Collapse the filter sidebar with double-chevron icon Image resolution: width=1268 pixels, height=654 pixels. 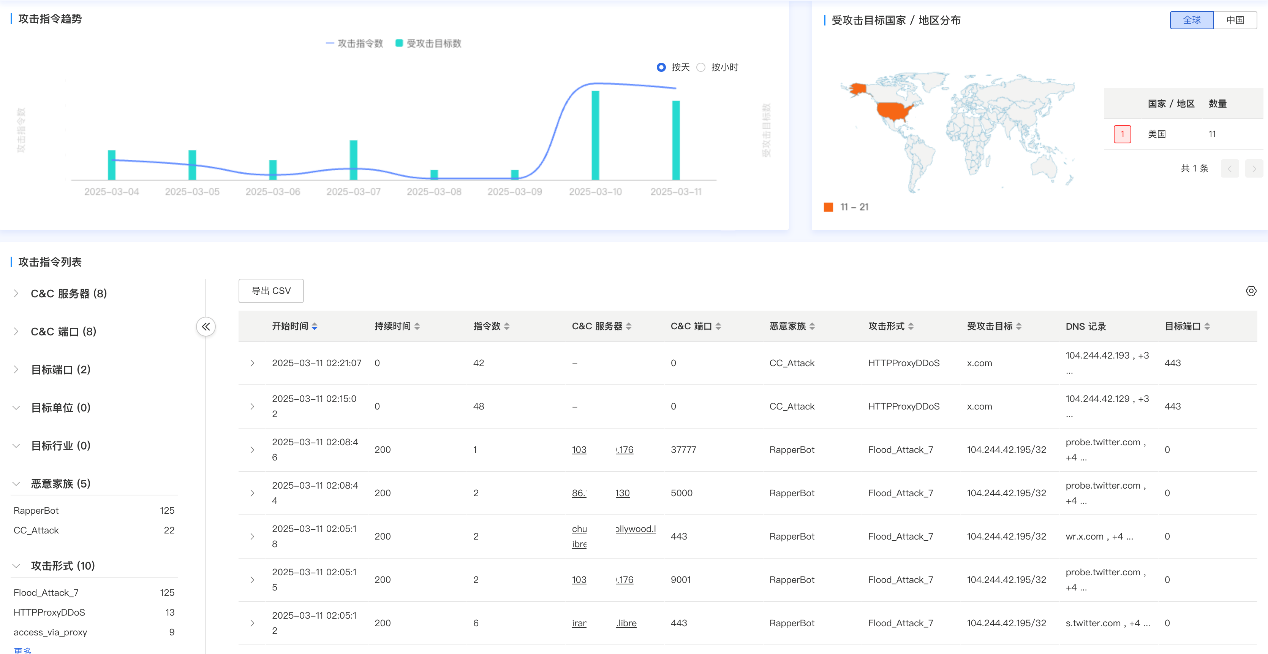(206, 326)
